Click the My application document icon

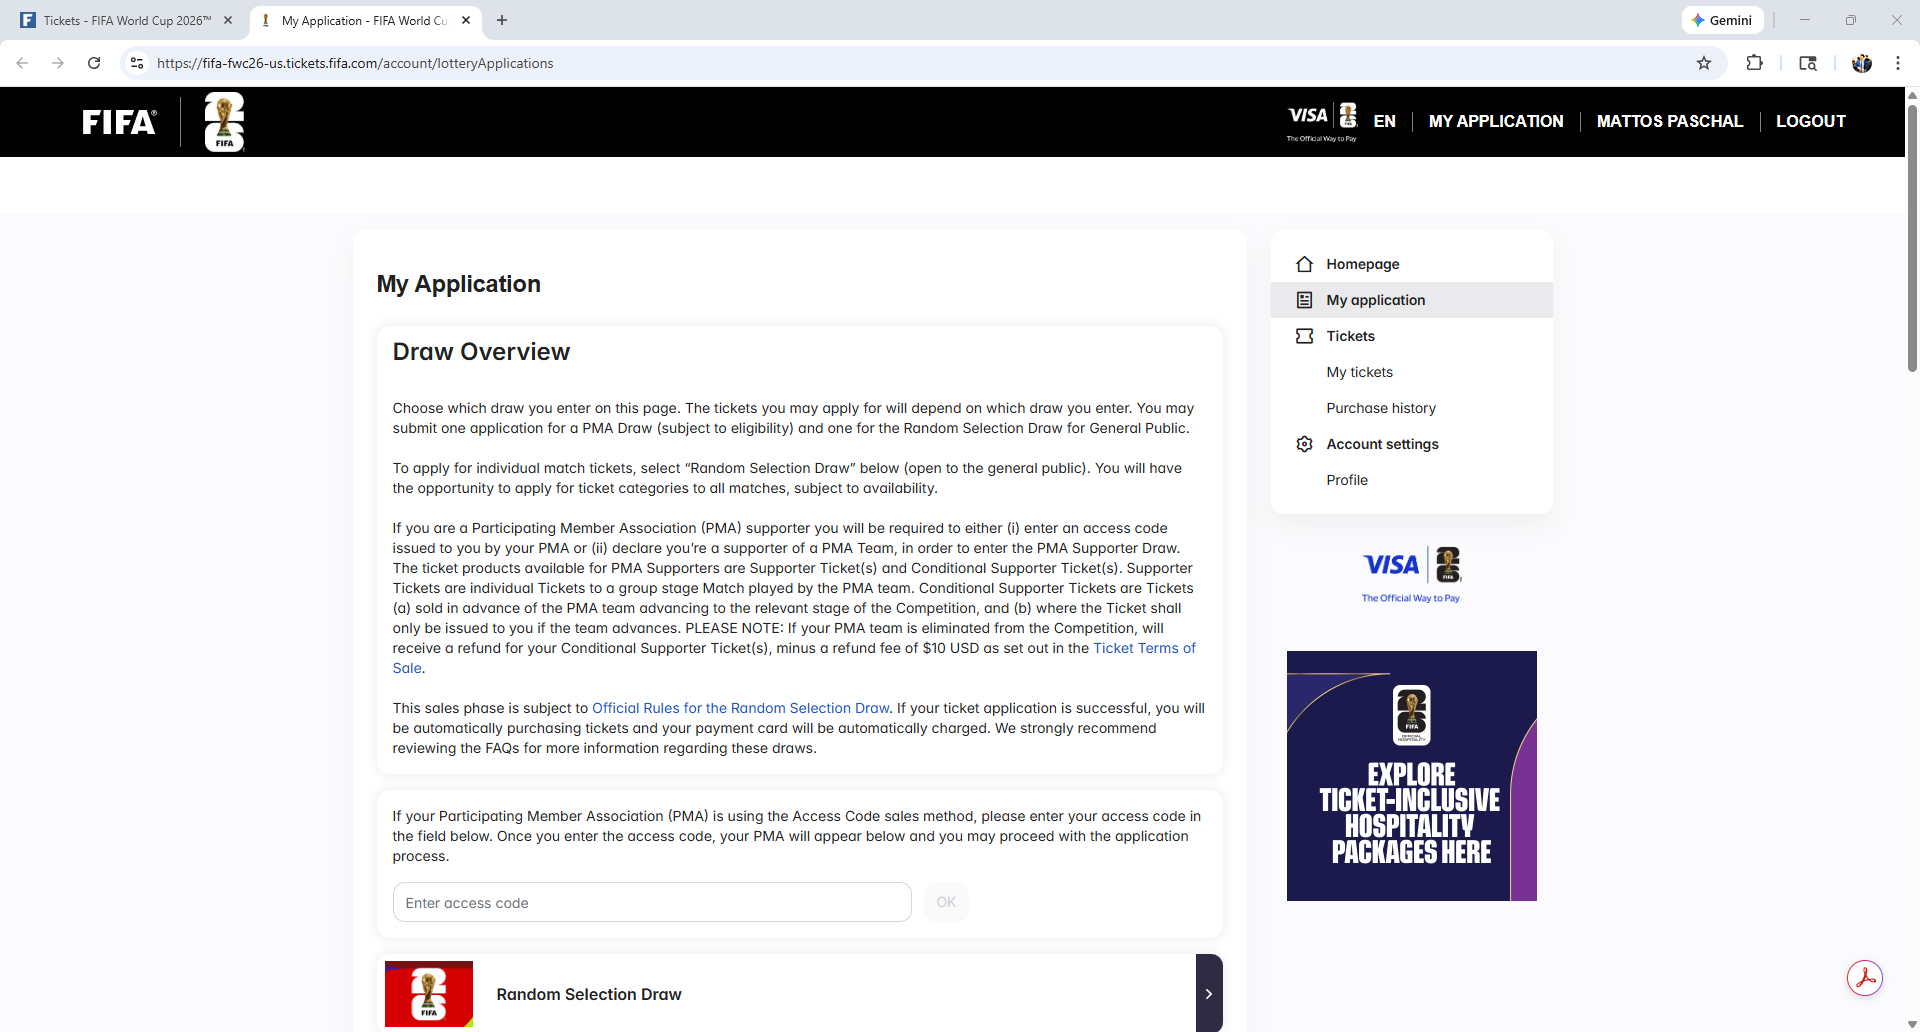tap(1304, 300)
